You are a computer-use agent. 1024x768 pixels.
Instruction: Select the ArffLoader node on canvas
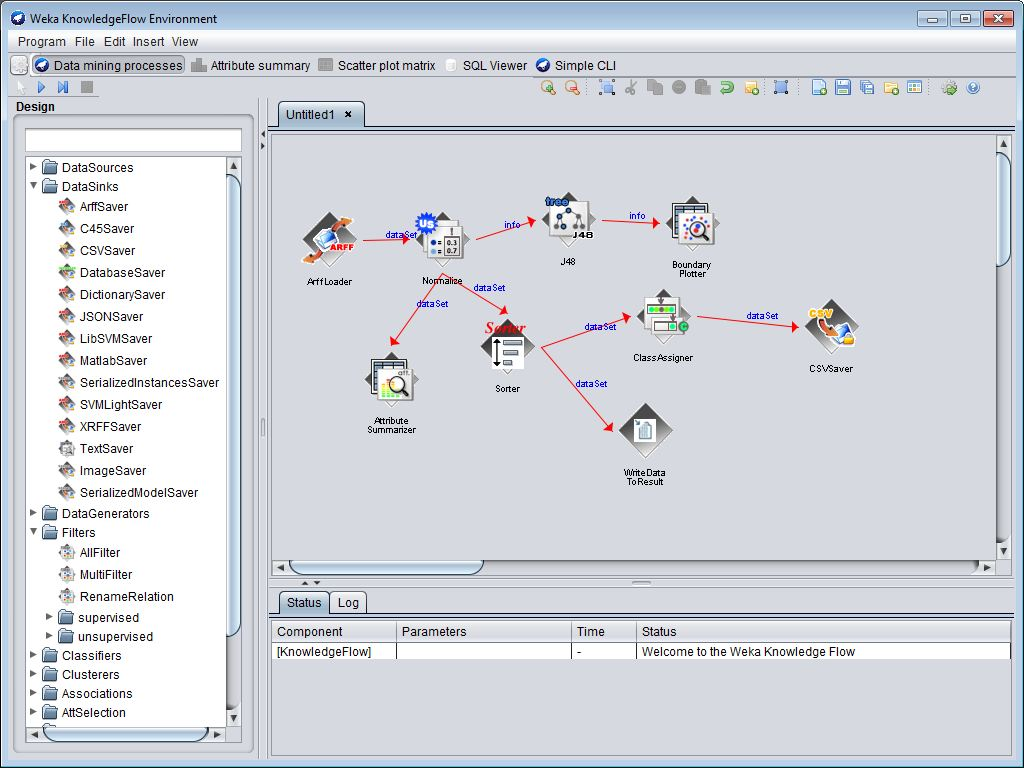click(329, 241)
